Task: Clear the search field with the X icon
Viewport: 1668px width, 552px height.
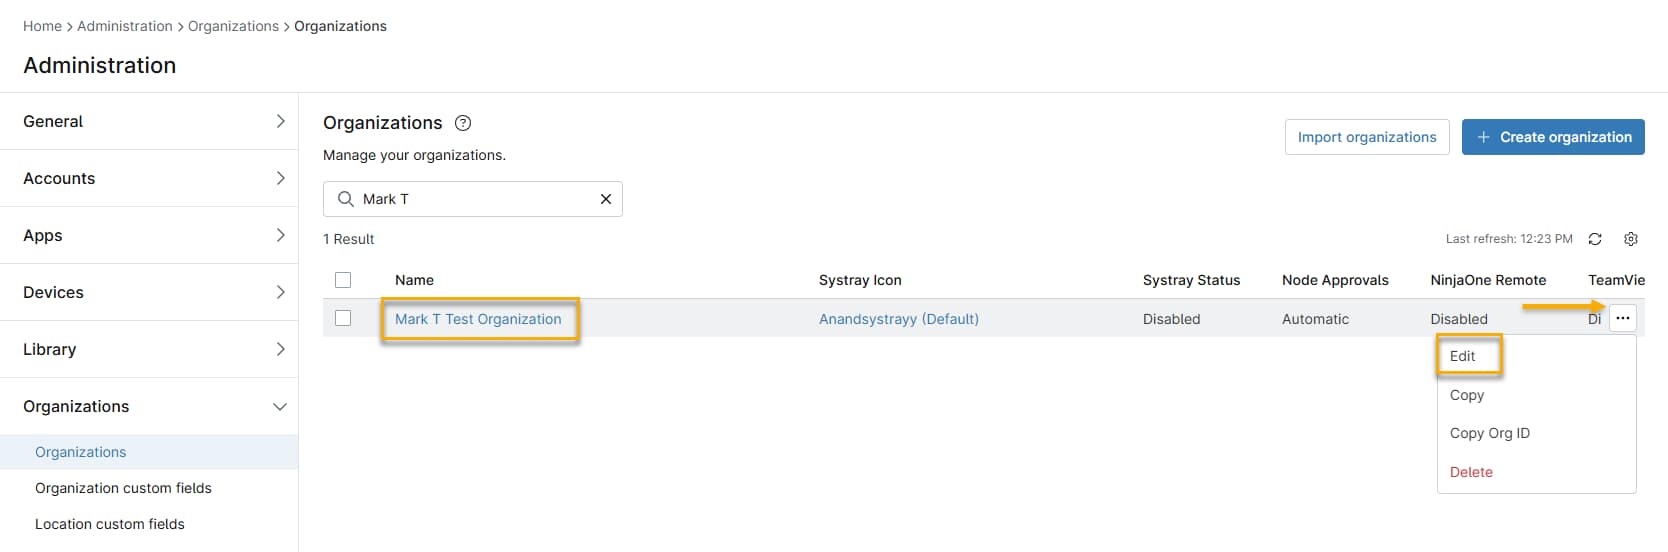Action: tap(605, 199)
